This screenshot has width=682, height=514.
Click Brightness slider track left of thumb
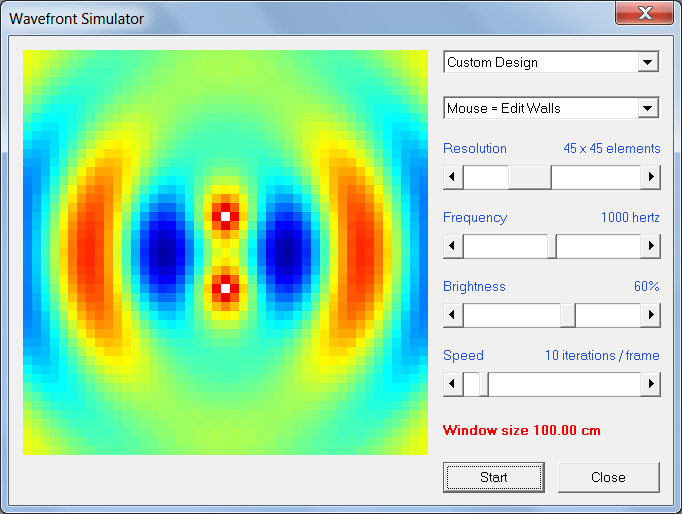512,315
